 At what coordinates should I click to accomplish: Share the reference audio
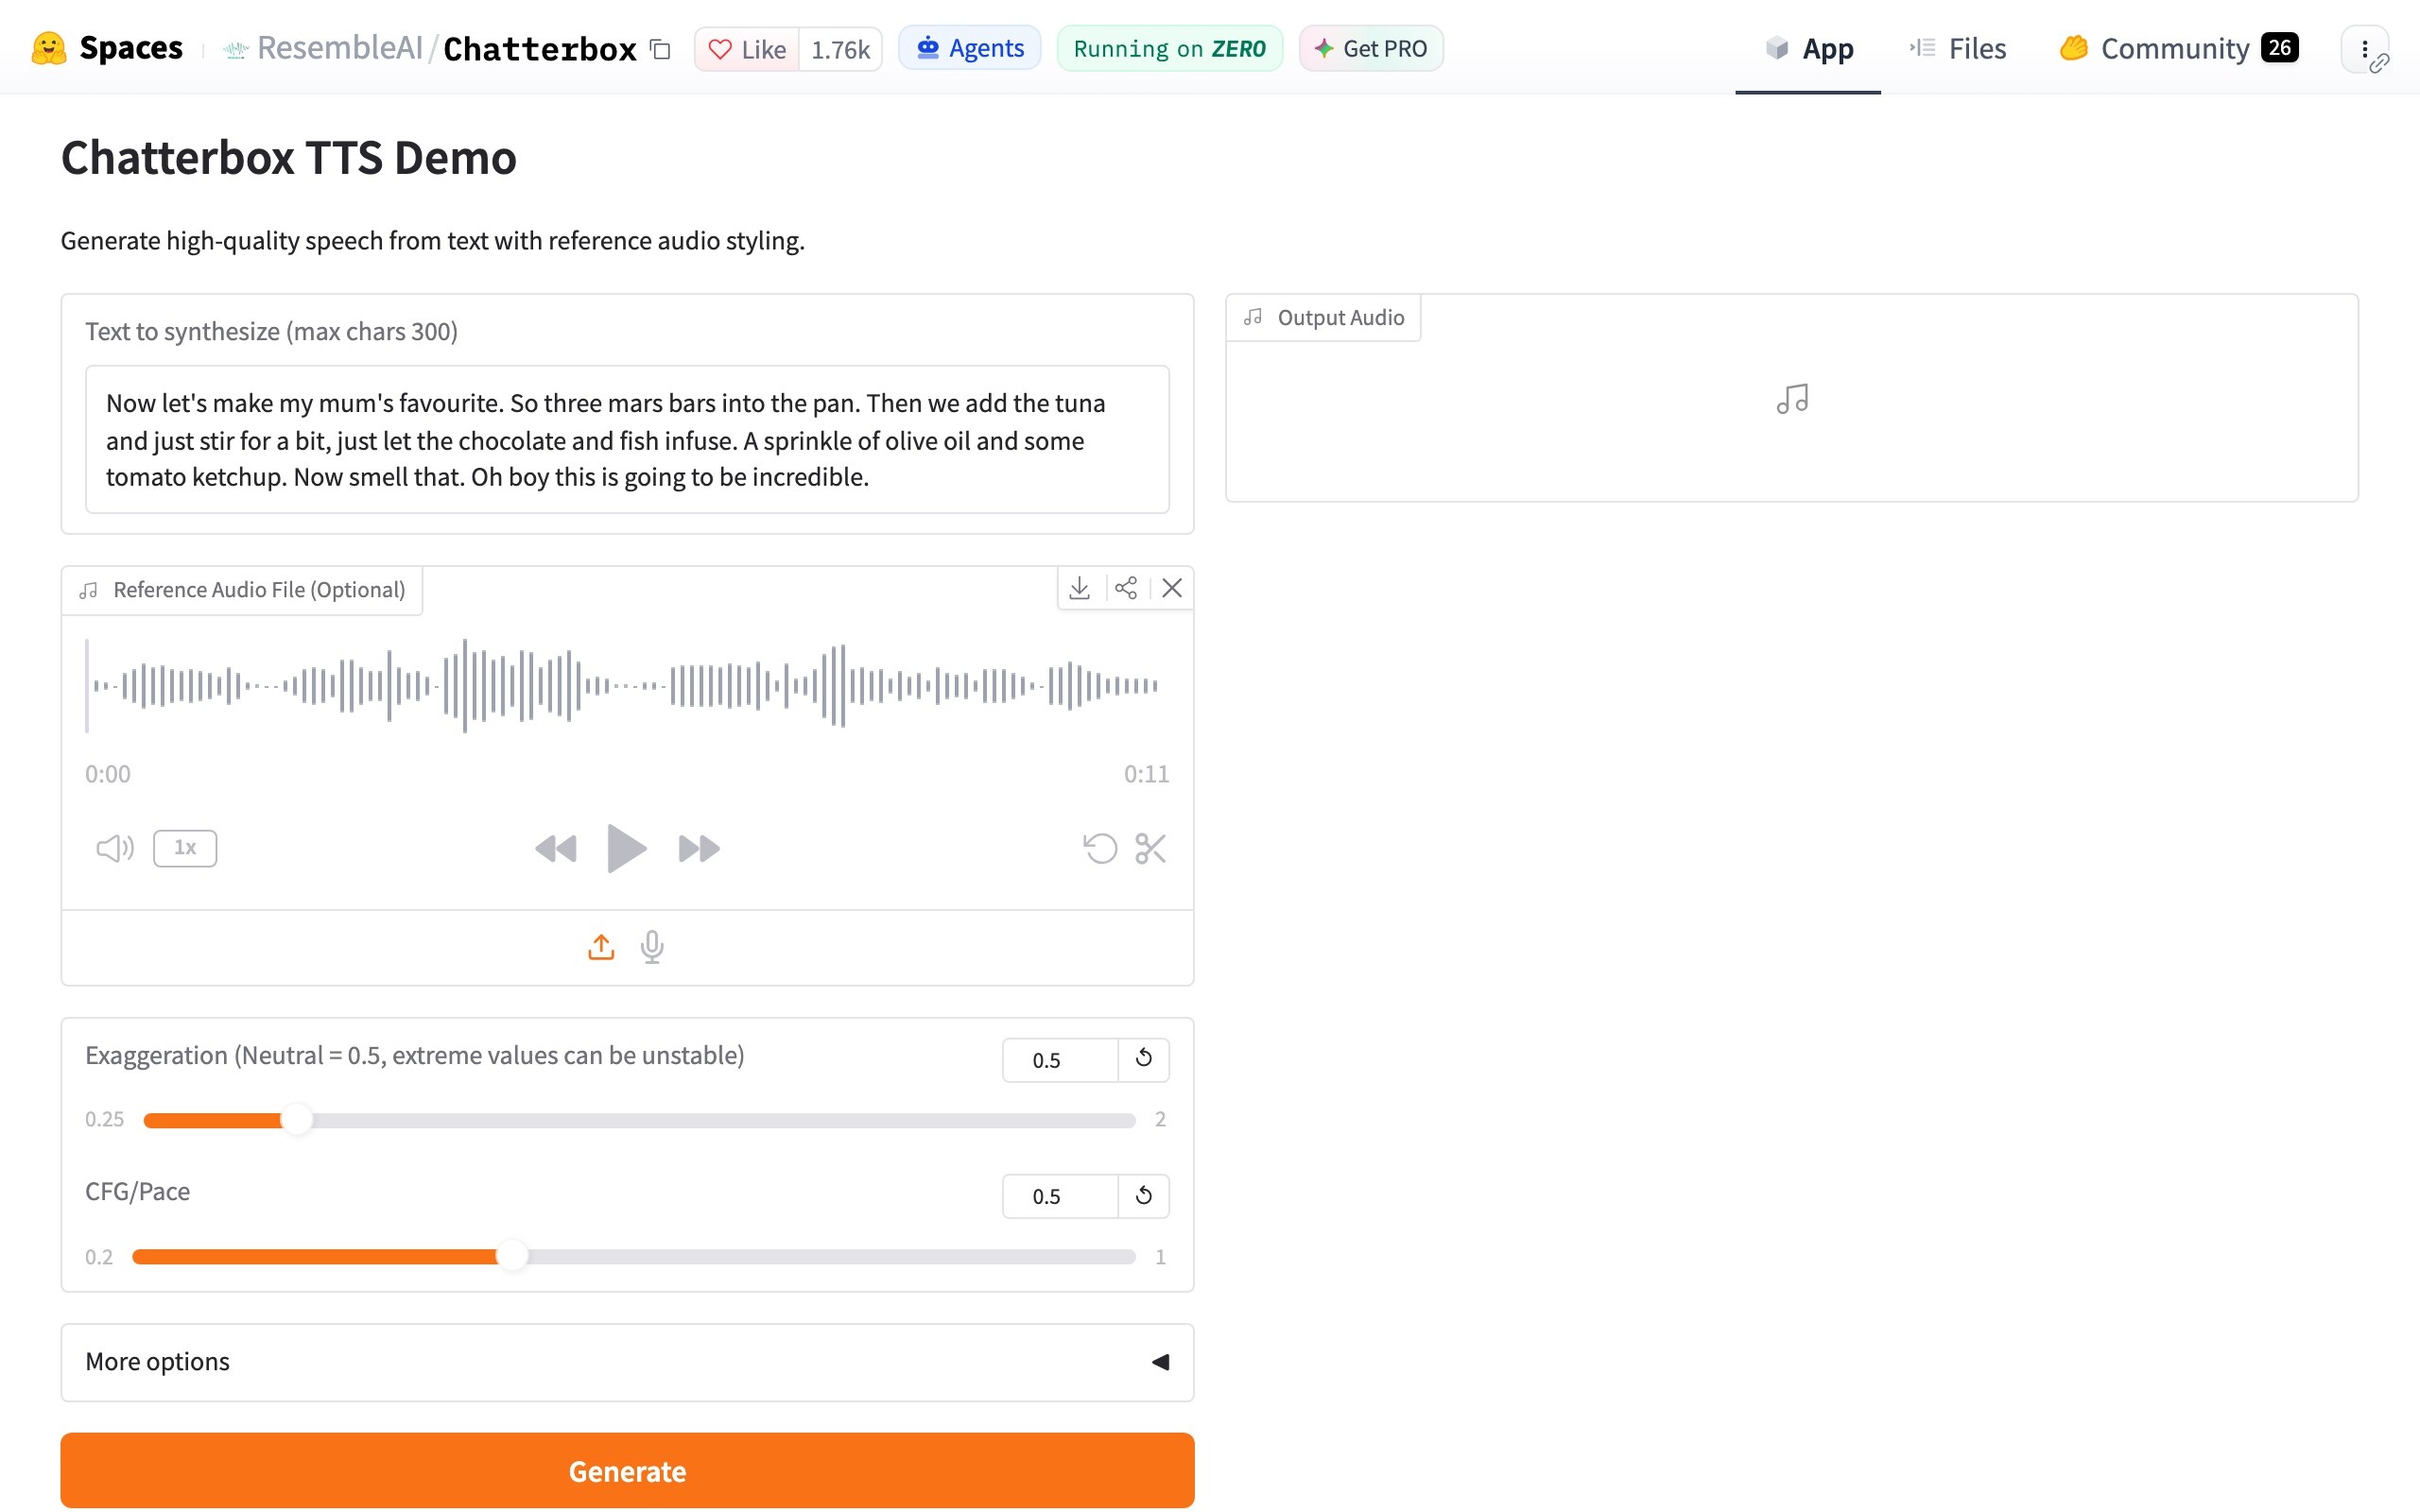pos(1126,588)
